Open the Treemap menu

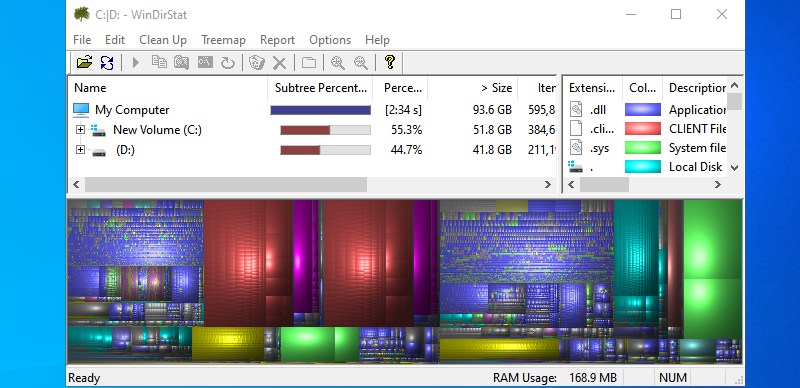[223, 40]
